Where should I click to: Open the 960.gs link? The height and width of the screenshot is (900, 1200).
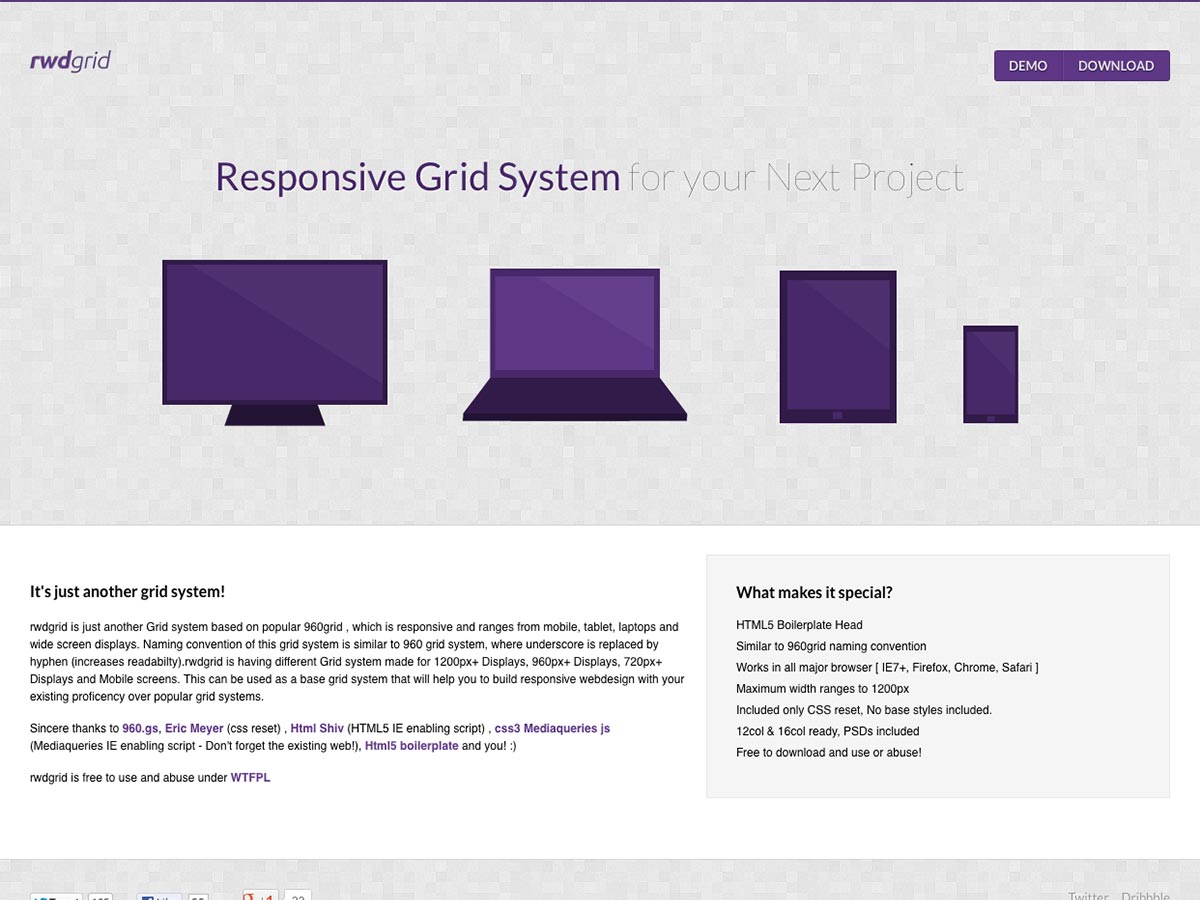[x=140, y=729]
